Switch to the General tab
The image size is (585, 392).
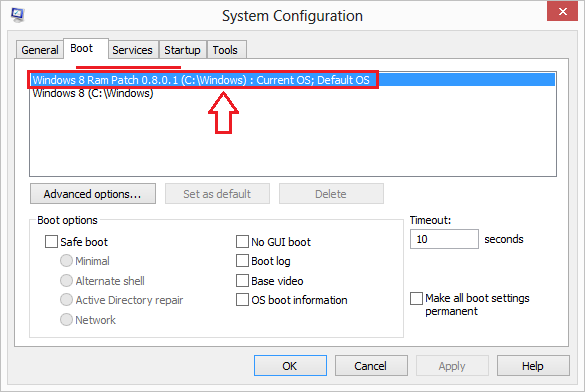[x=40, y=50]
